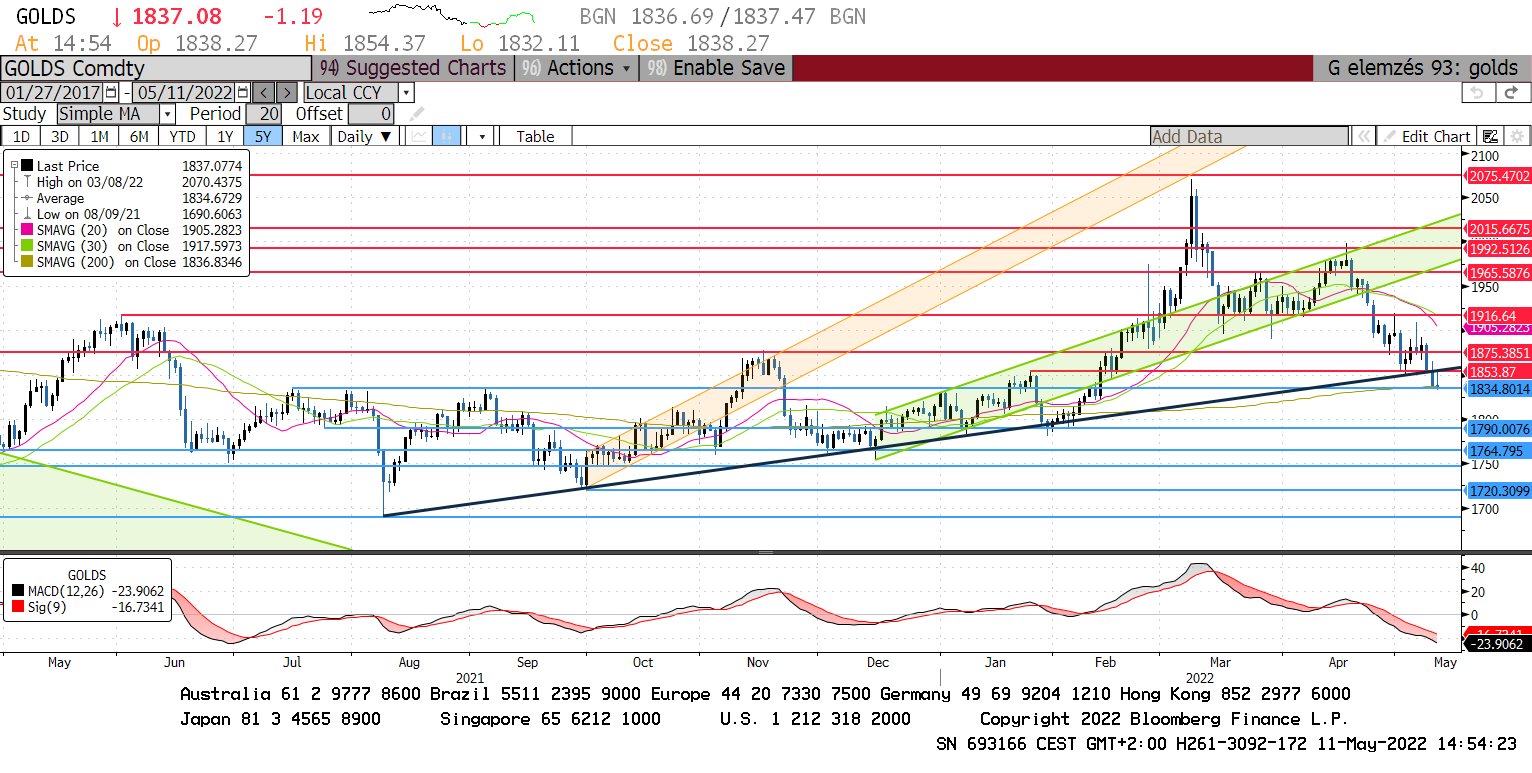This screenshot has width=1532, height=773.
Task: Open the end date calendar picker
Action: coord(241,92)
